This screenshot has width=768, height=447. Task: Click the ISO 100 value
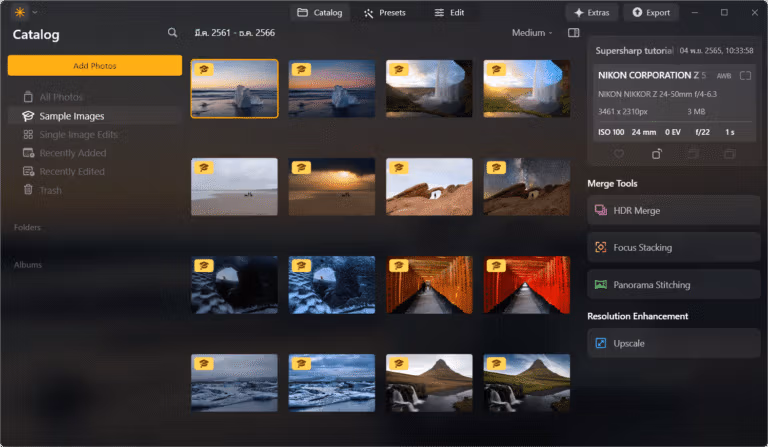[x=611, y=132]
